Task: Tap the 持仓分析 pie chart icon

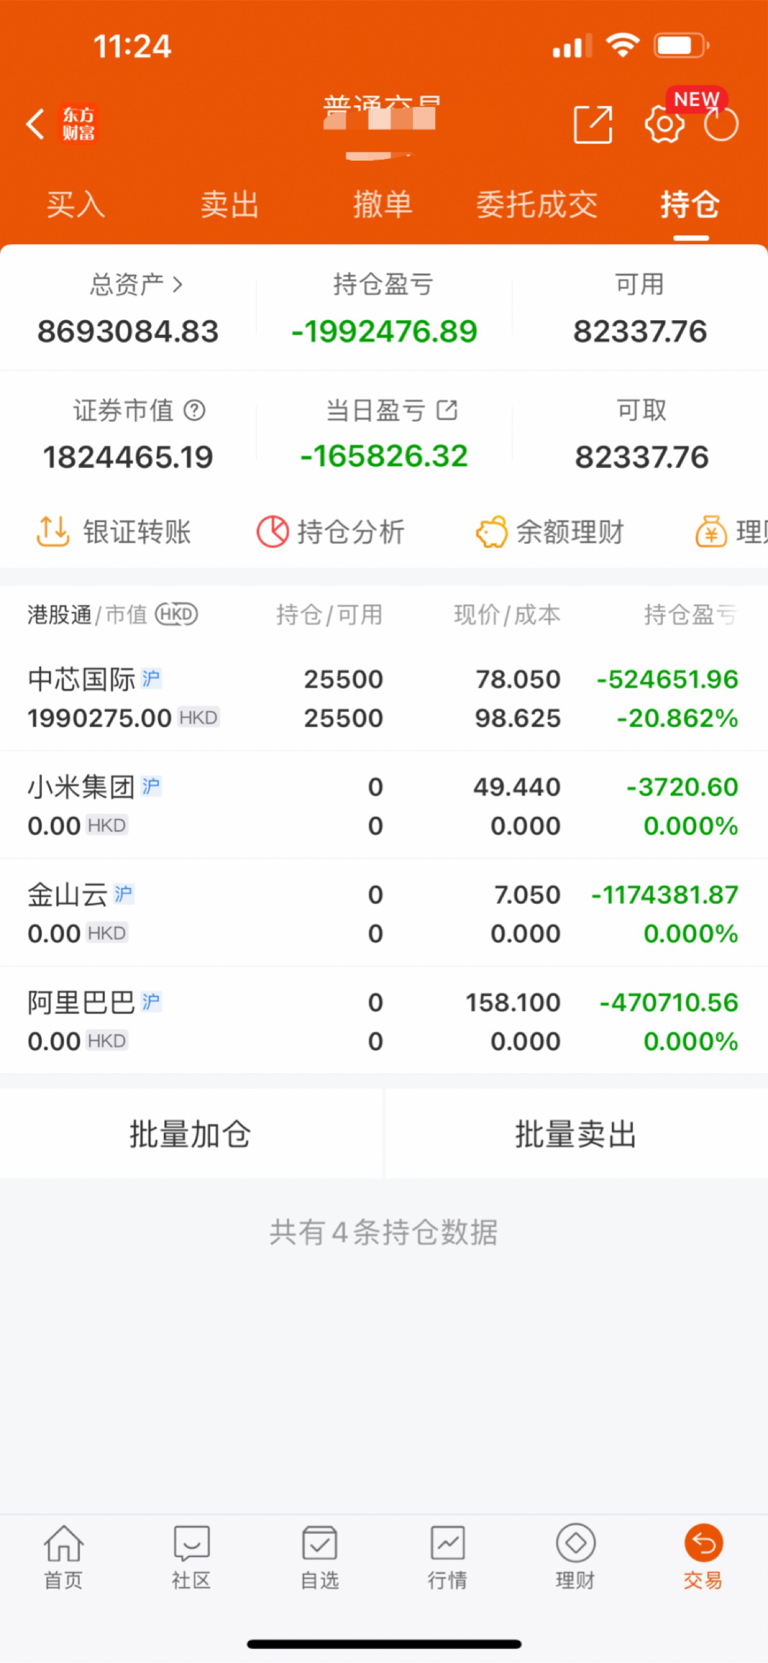Action: tap(272, 532)
